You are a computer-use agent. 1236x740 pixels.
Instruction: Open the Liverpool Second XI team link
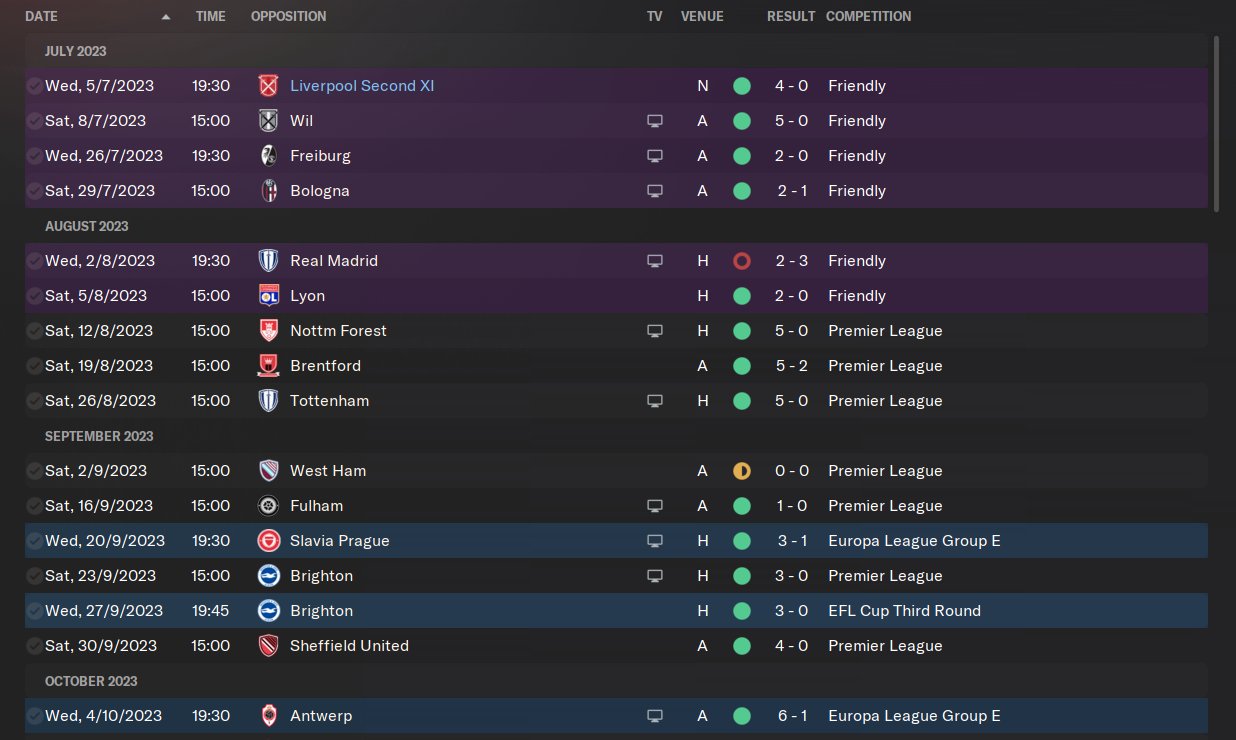(x=362, y=86)
